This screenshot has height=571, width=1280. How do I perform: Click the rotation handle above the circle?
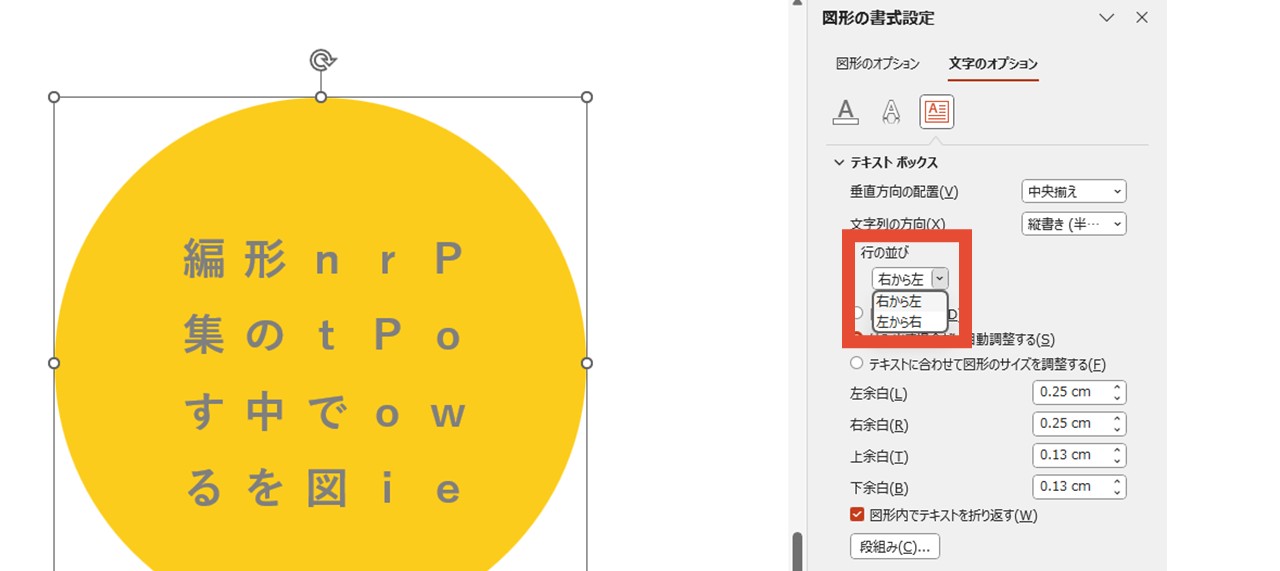(321, 60)
